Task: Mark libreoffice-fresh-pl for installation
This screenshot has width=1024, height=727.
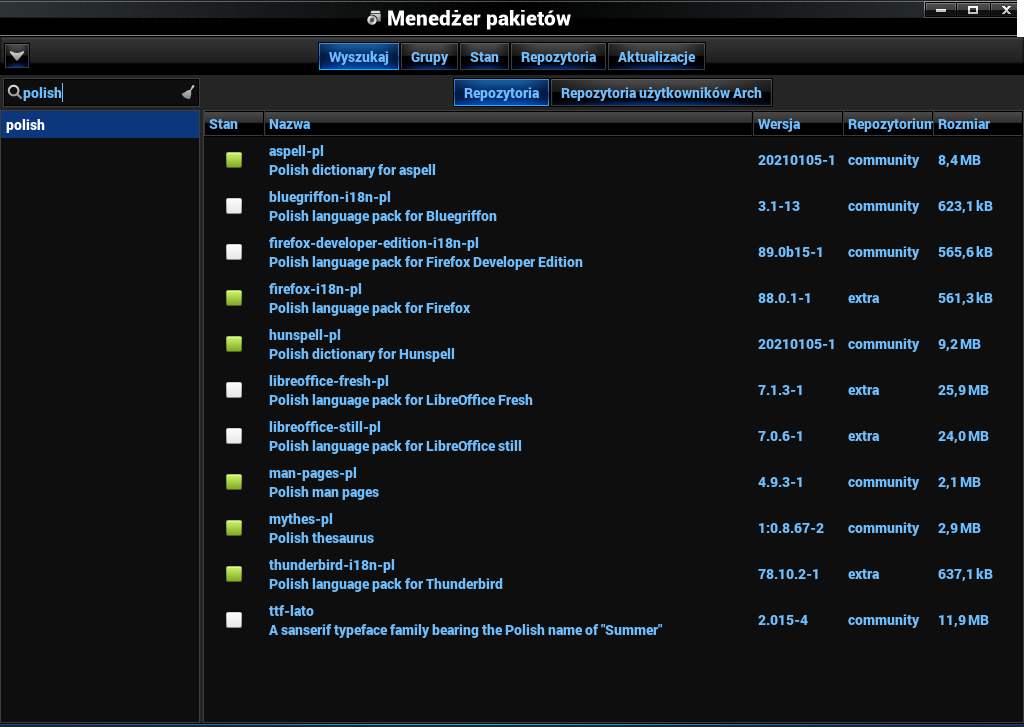Action: (x=234, y=390)
